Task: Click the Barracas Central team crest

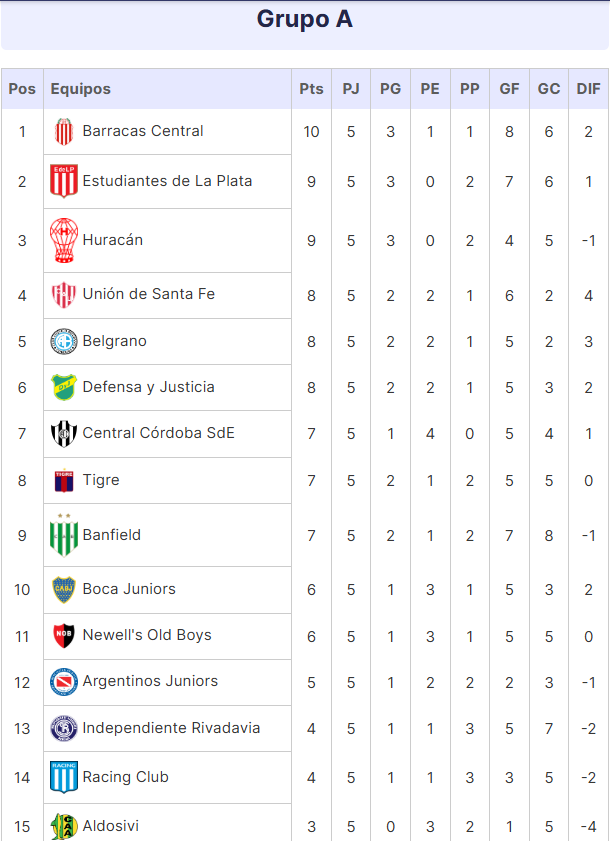Action: click(x=64, y=131)
